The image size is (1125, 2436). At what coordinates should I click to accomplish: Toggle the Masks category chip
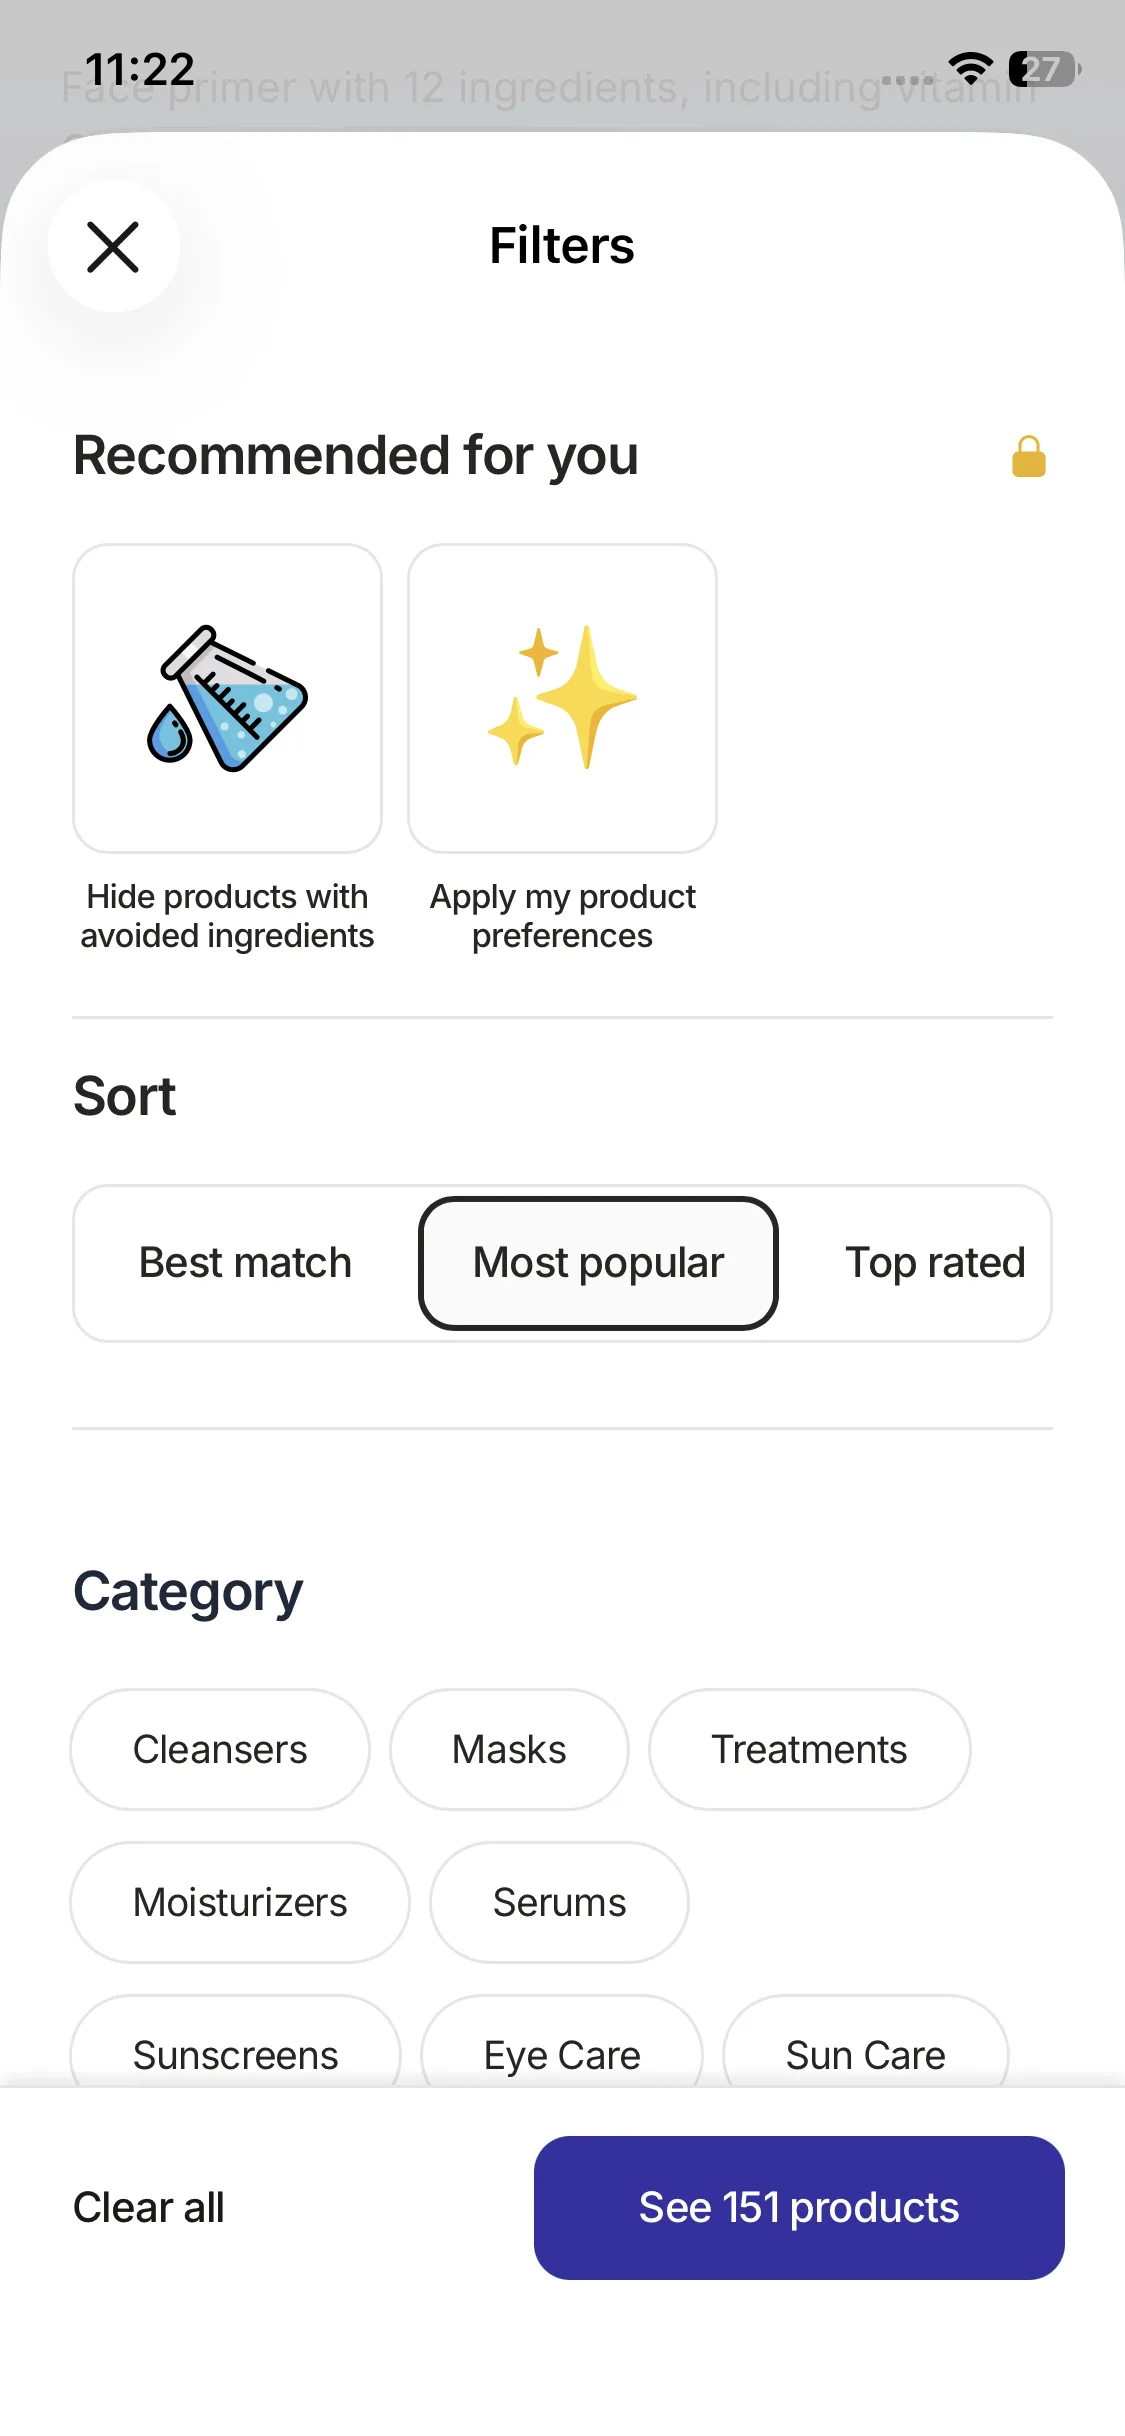509,1749
